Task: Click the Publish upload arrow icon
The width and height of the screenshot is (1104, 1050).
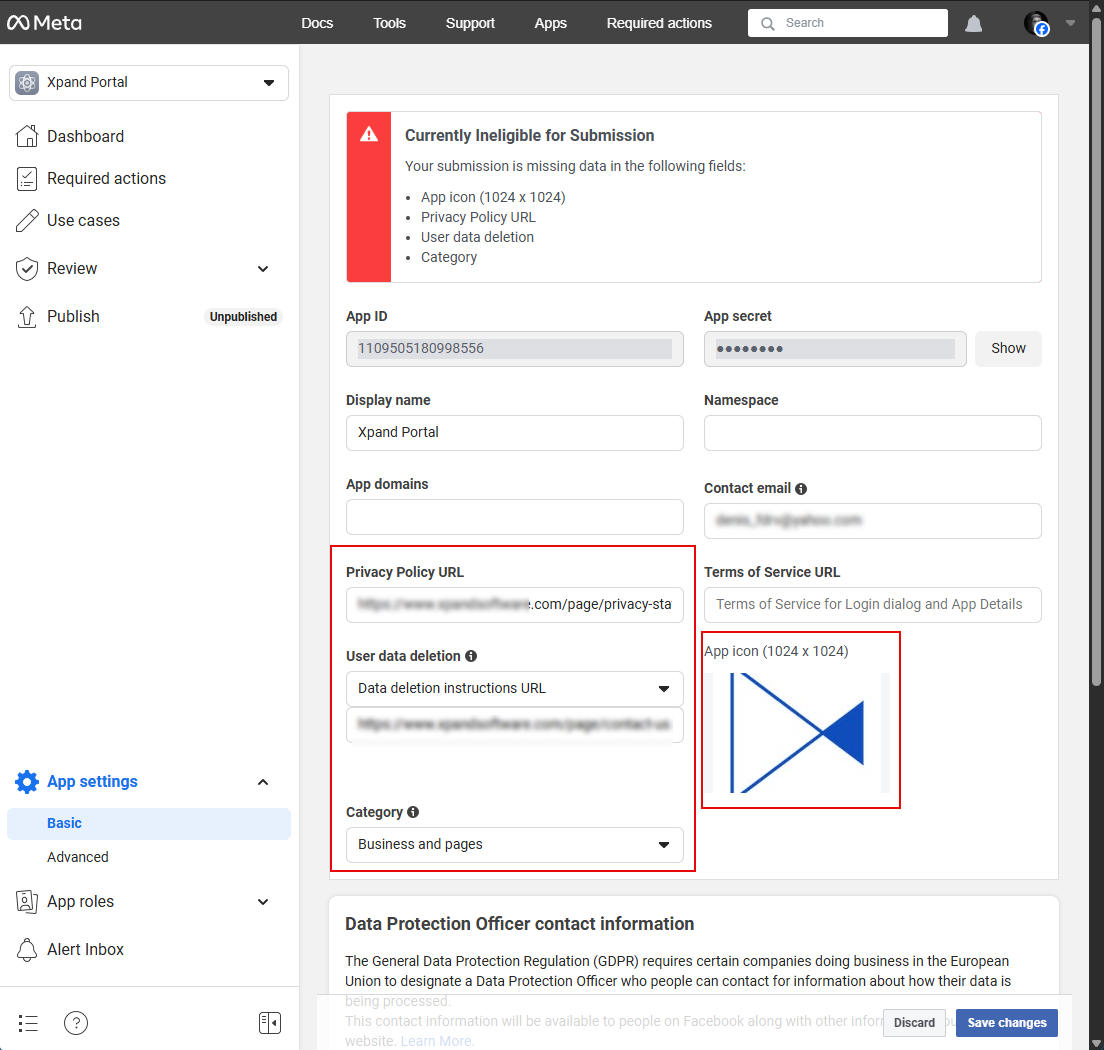Action: coord(27,317)
